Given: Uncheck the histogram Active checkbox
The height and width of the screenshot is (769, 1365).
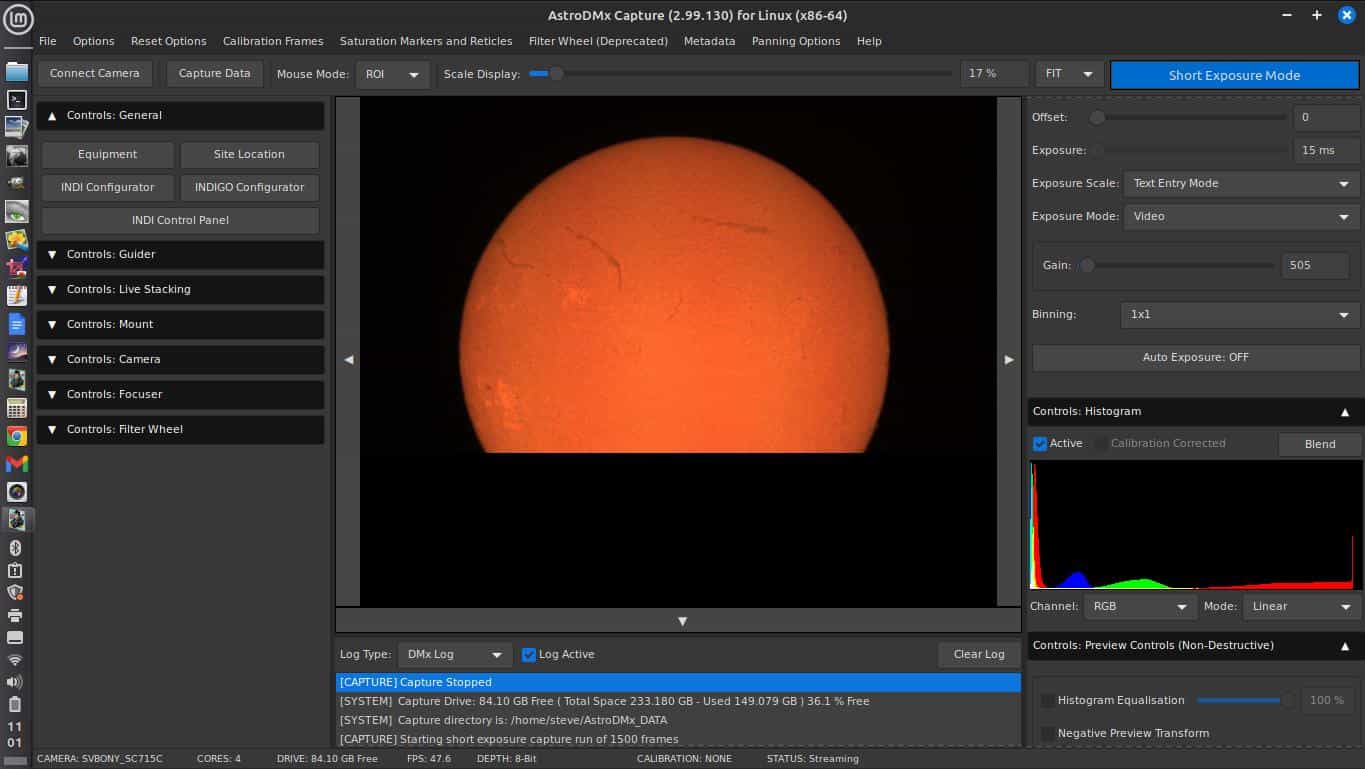Looking at the screenshot, I should click(x=1040, y=444).
